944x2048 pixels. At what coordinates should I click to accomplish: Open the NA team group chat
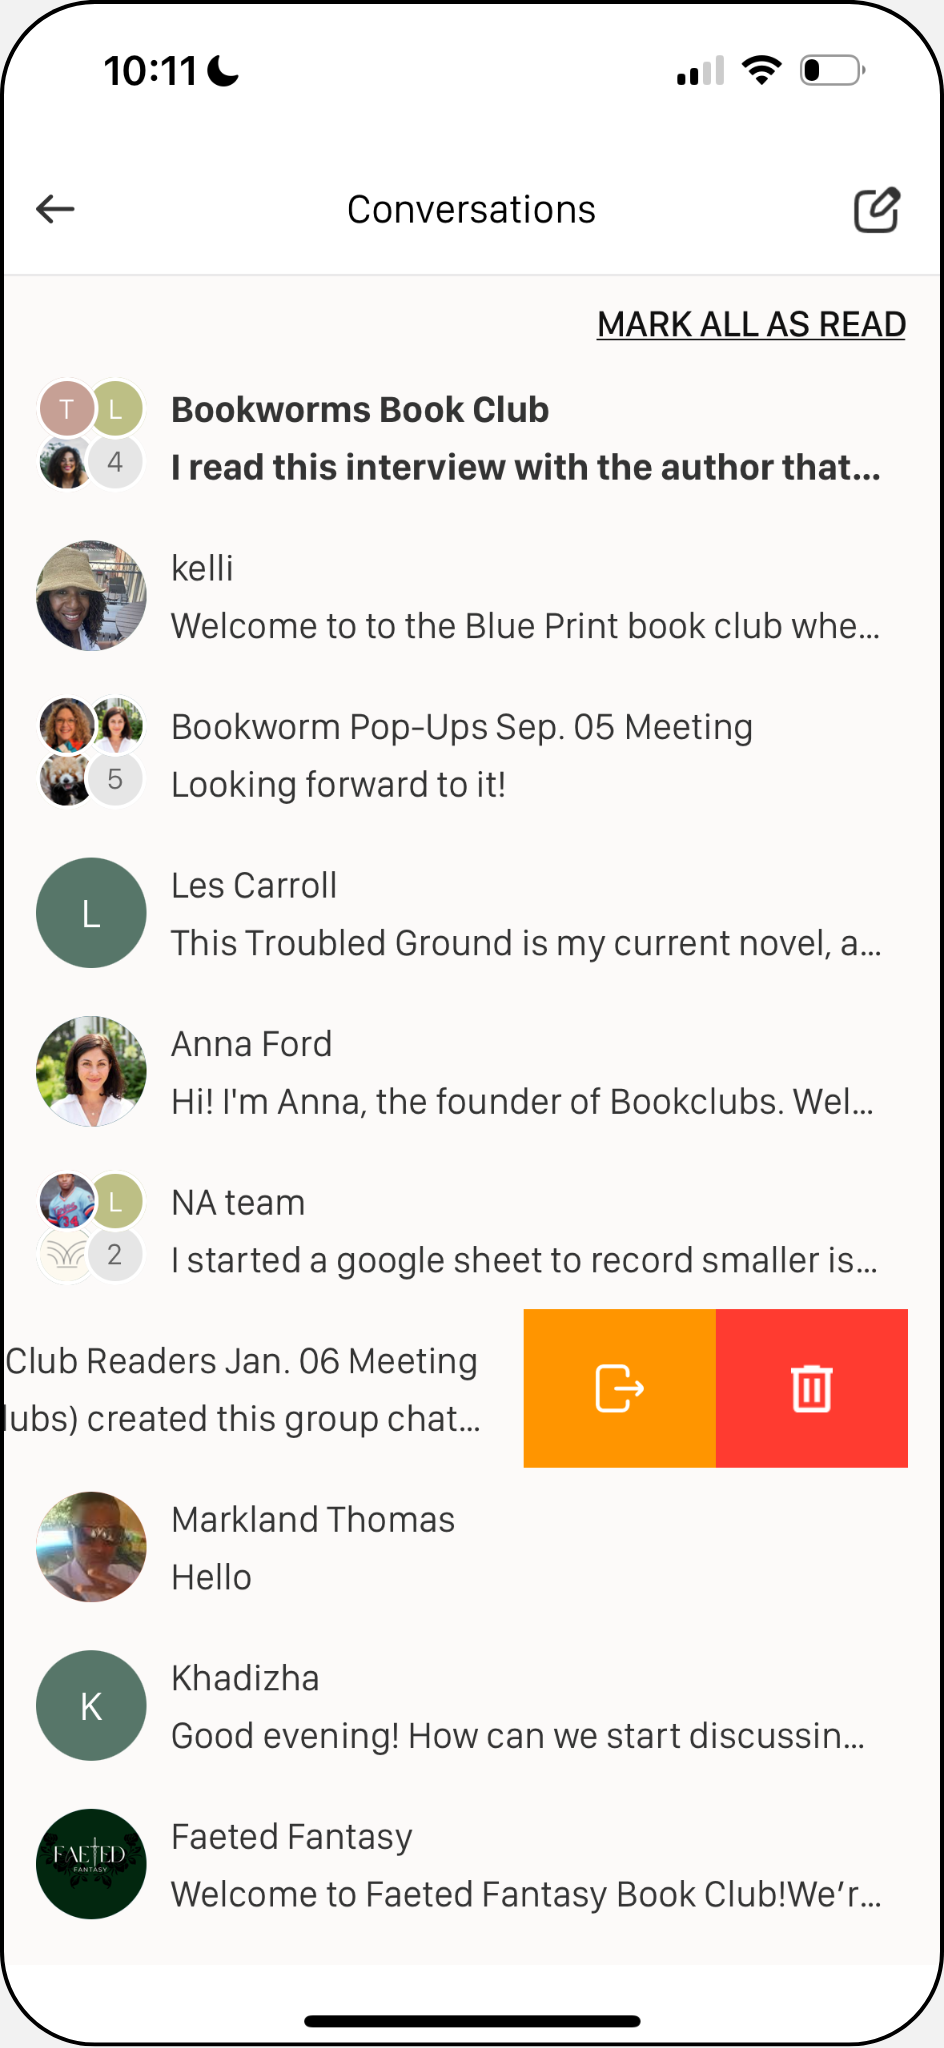pos(472,1230)
